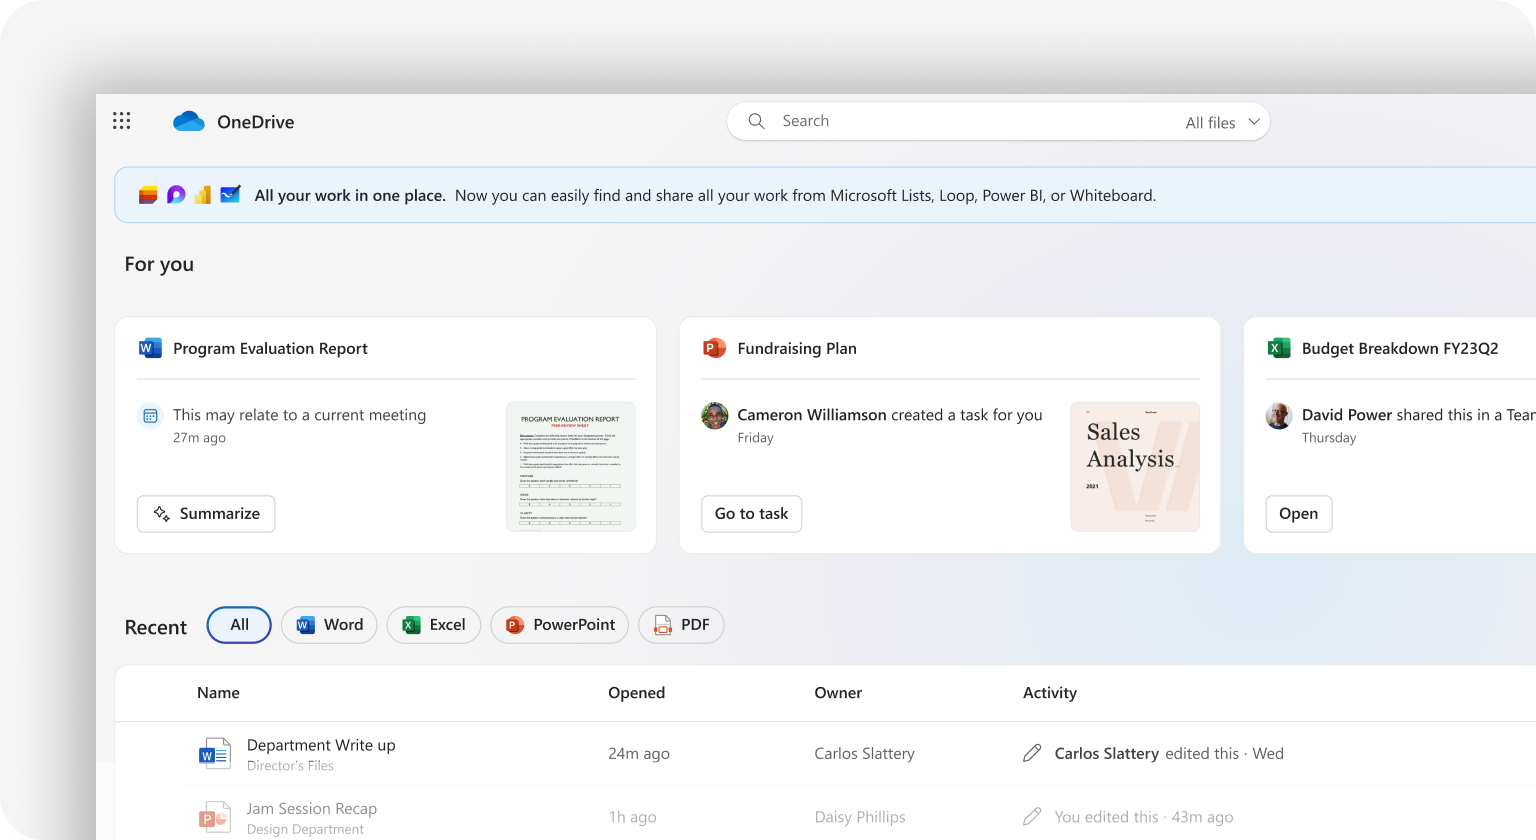Click the Loop icon in banner
This screenshot has height=840, width=1536.
click(x=176, y=195)
